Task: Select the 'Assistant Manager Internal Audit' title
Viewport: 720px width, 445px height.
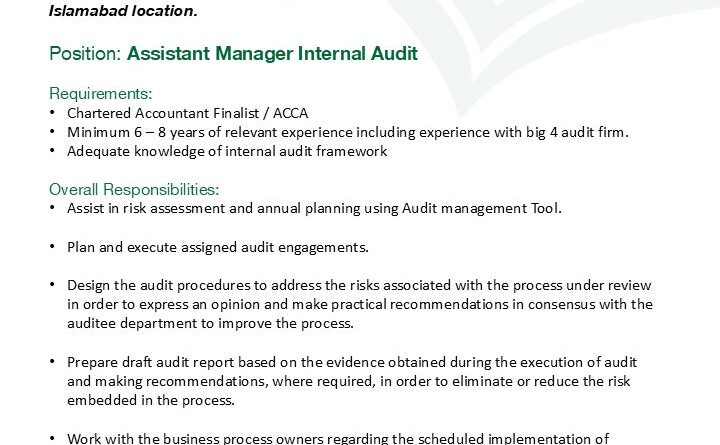Action: [x=272, y=54]
